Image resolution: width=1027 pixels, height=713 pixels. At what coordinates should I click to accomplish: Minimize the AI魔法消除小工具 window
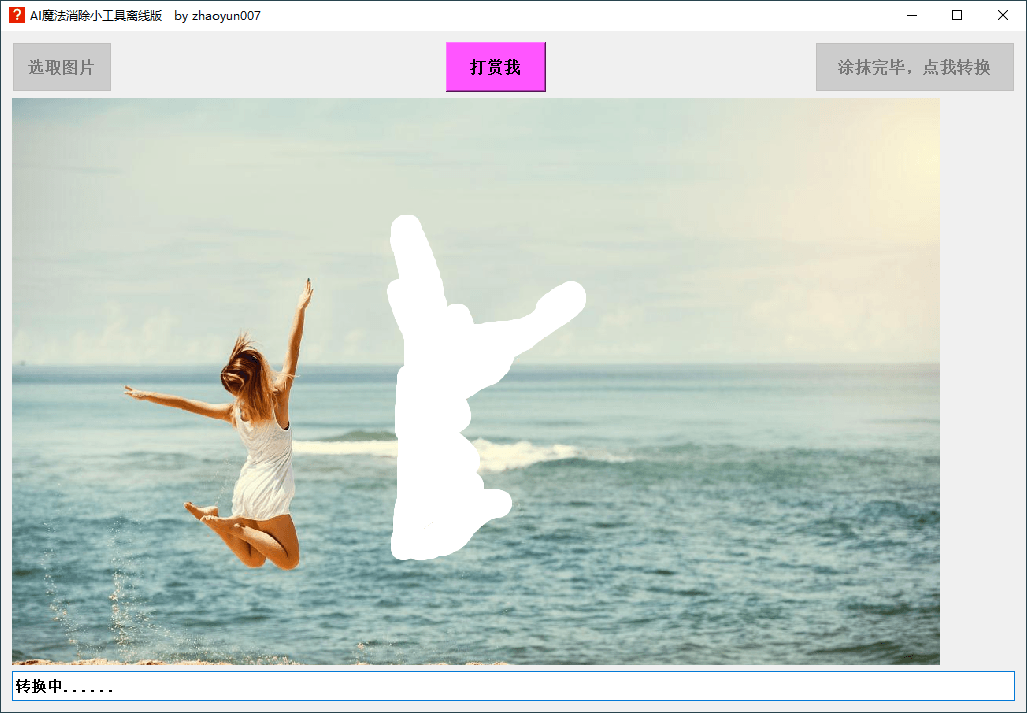pos(911,15)
